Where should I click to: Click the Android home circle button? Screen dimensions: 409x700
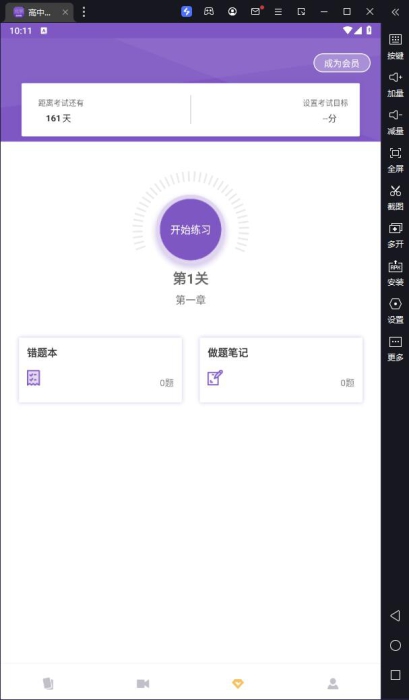pyautogui.click(x=395, y=646)
